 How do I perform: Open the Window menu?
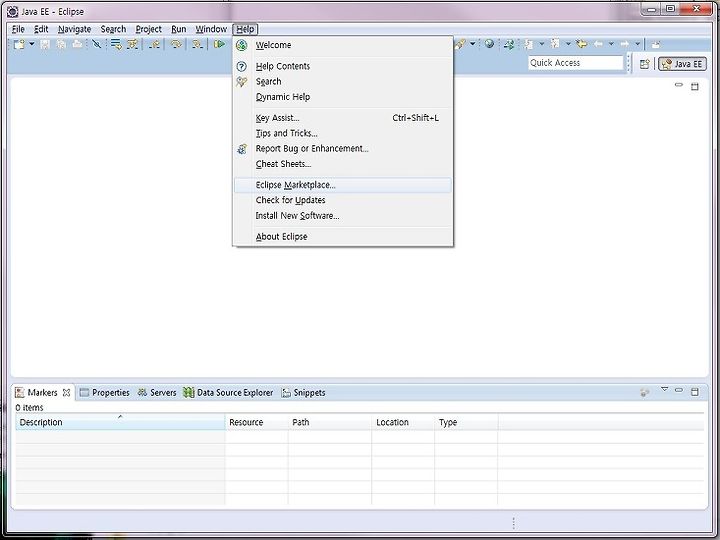(211, 29)
